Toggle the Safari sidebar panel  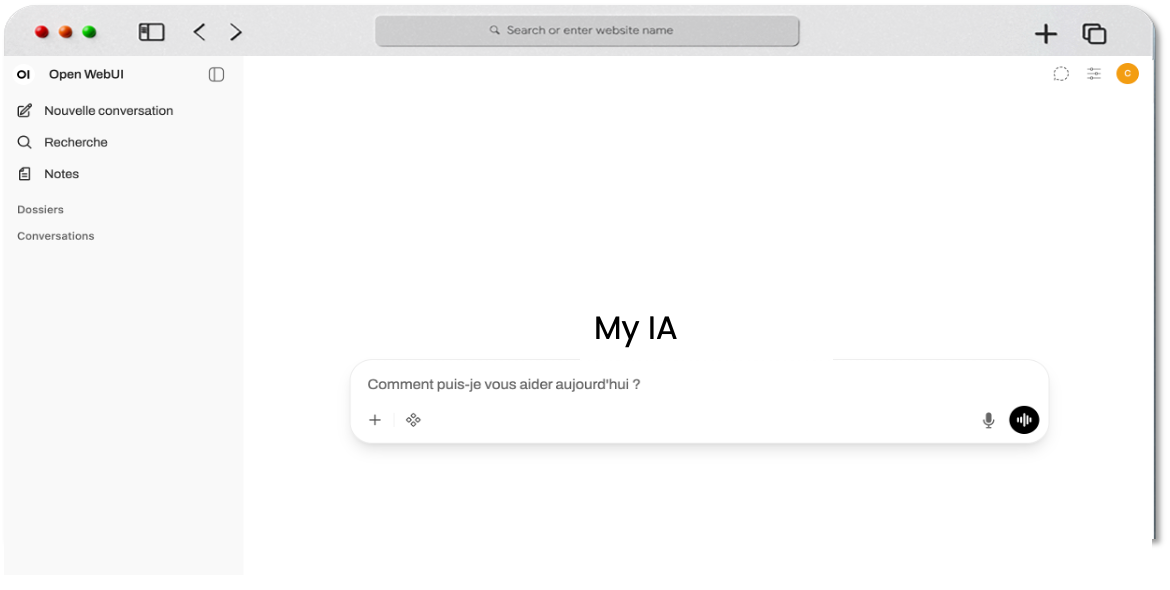pos(151,31)
